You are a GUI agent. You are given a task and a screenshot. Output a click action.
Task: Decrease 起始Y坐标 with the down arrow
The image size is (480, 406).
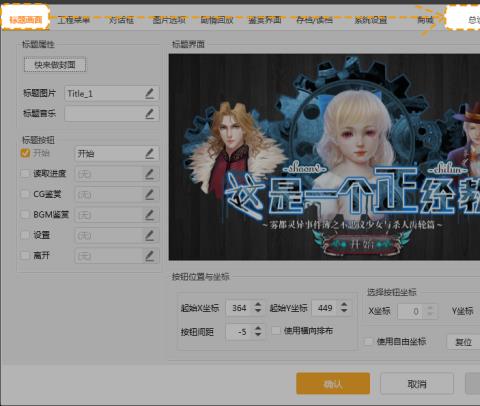click(344, 310)
